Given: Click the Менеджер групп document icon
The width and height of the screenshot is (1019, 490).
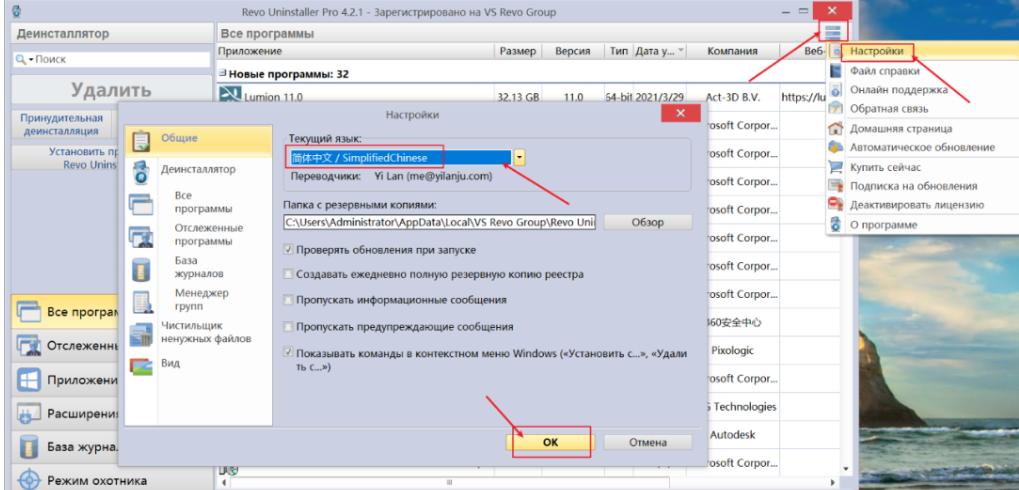Looking at the screenshot, I should tap(142, 302).
